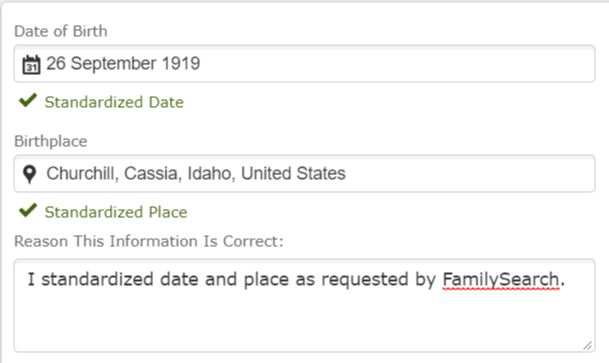Image resolution: width=609 pixels, height=363 pixels.
Task: Click the Reason This Information Is Correct label
Action: [149, 241]
